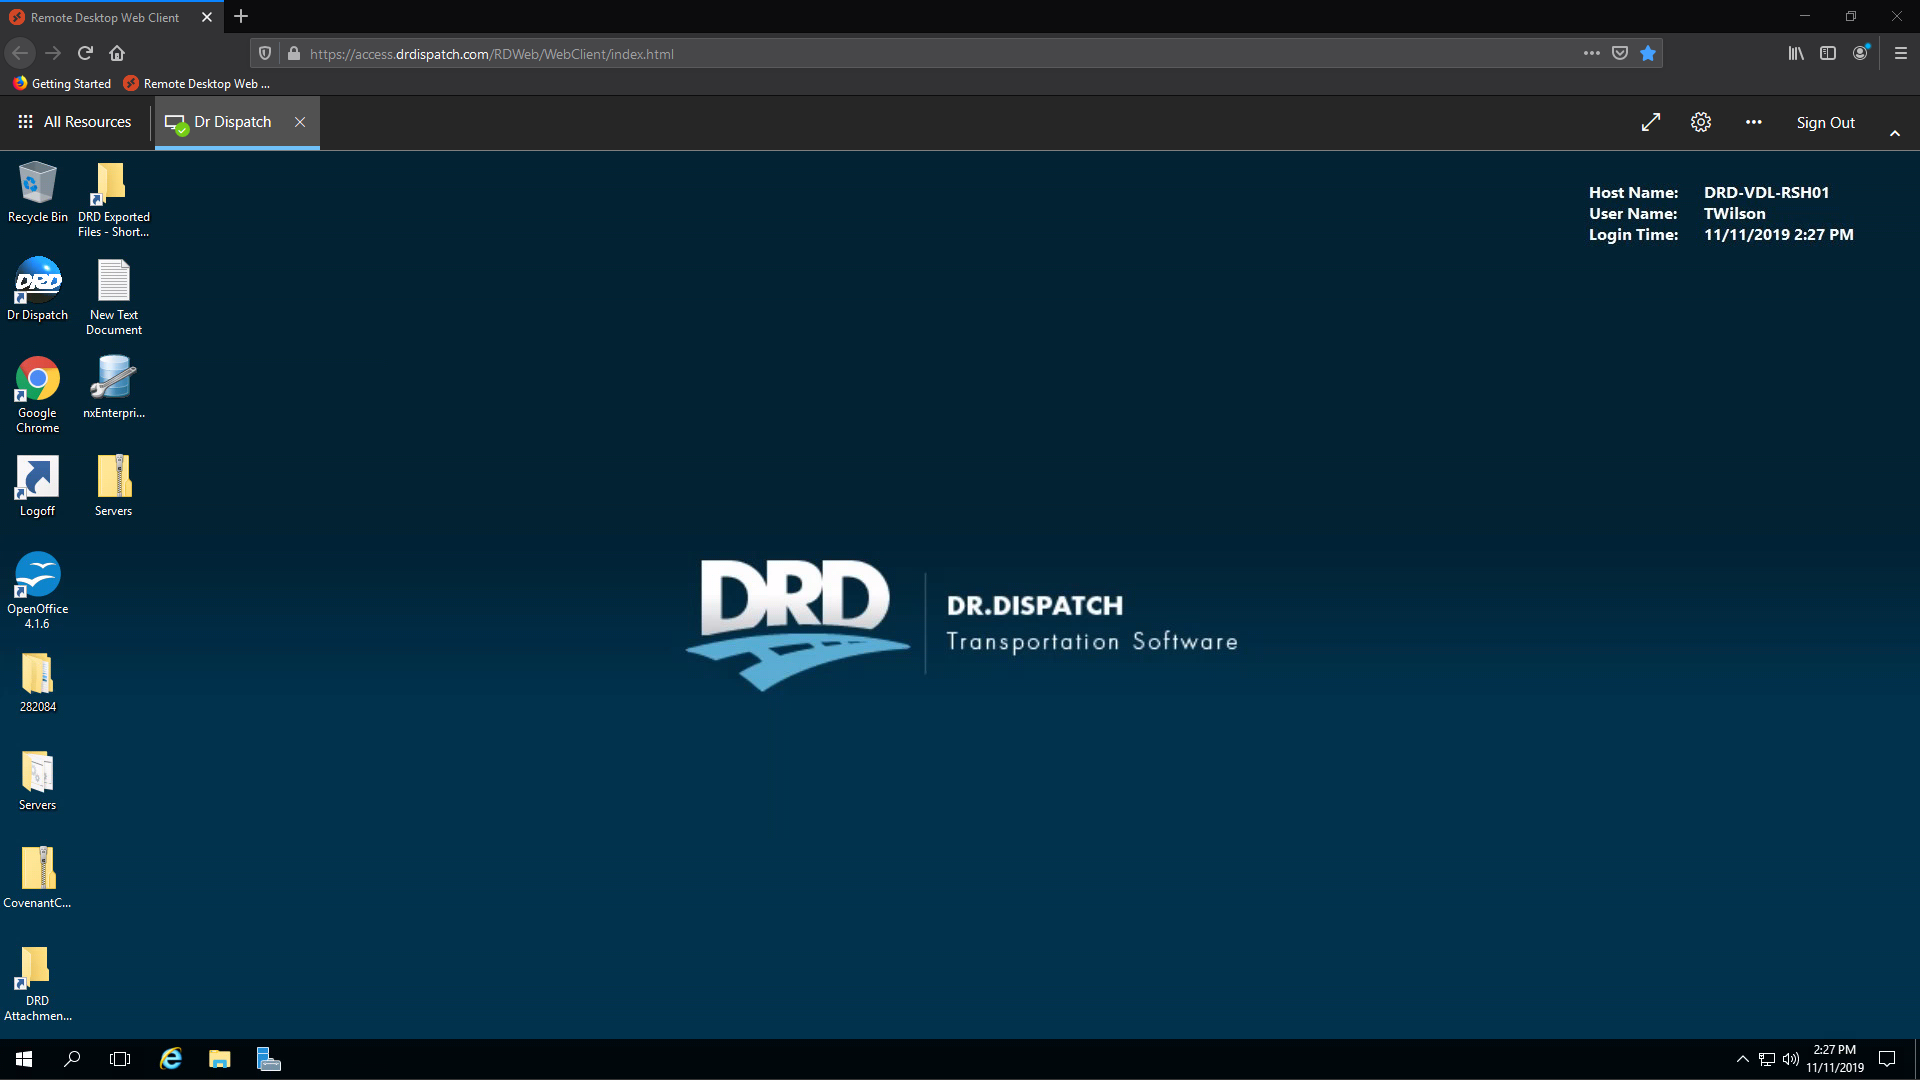Open the OpenOffice 4.1.6 desktop icon
Screen dimensions: 1920x1080
click(38, 577)
